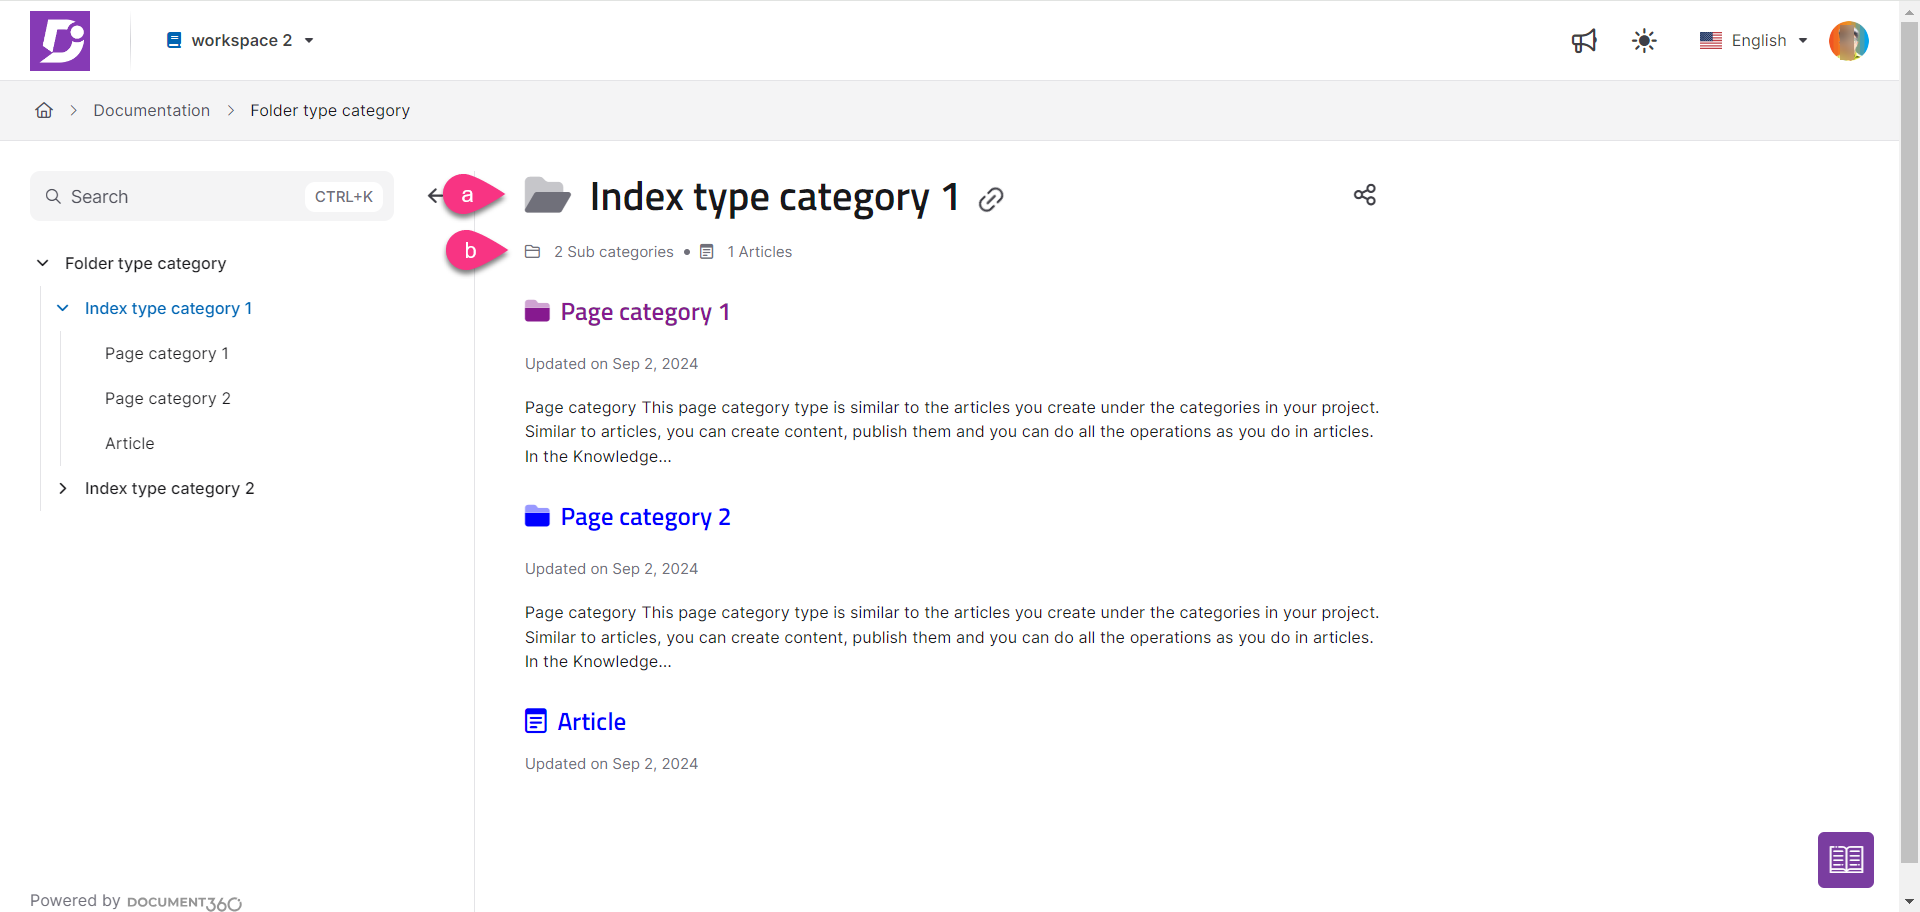The image size is (1920, 912).
Task: Select Index type category 2 in sidebar
Action: tap(170, 488)
